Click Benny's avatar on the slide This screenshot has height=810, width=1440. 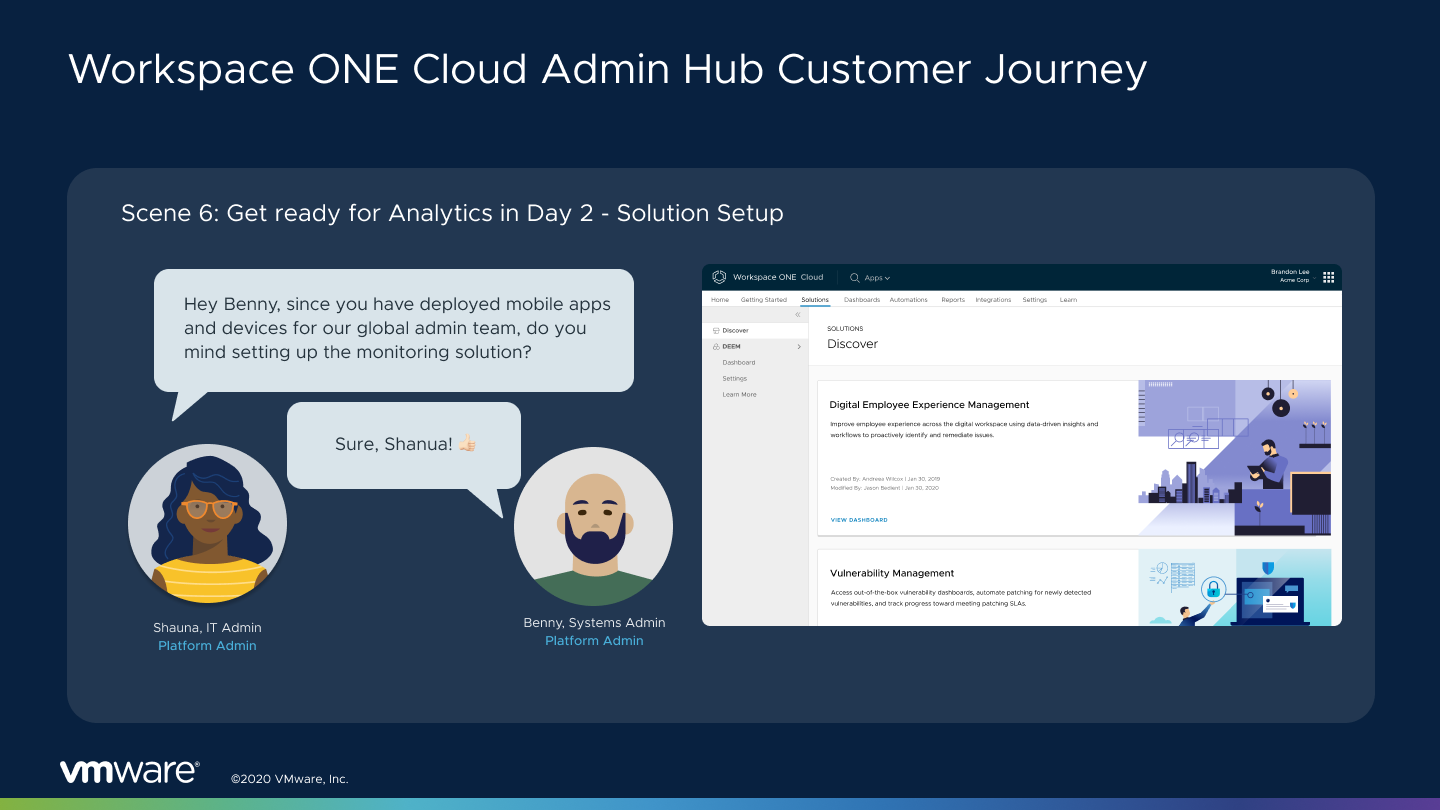[594, 526]
